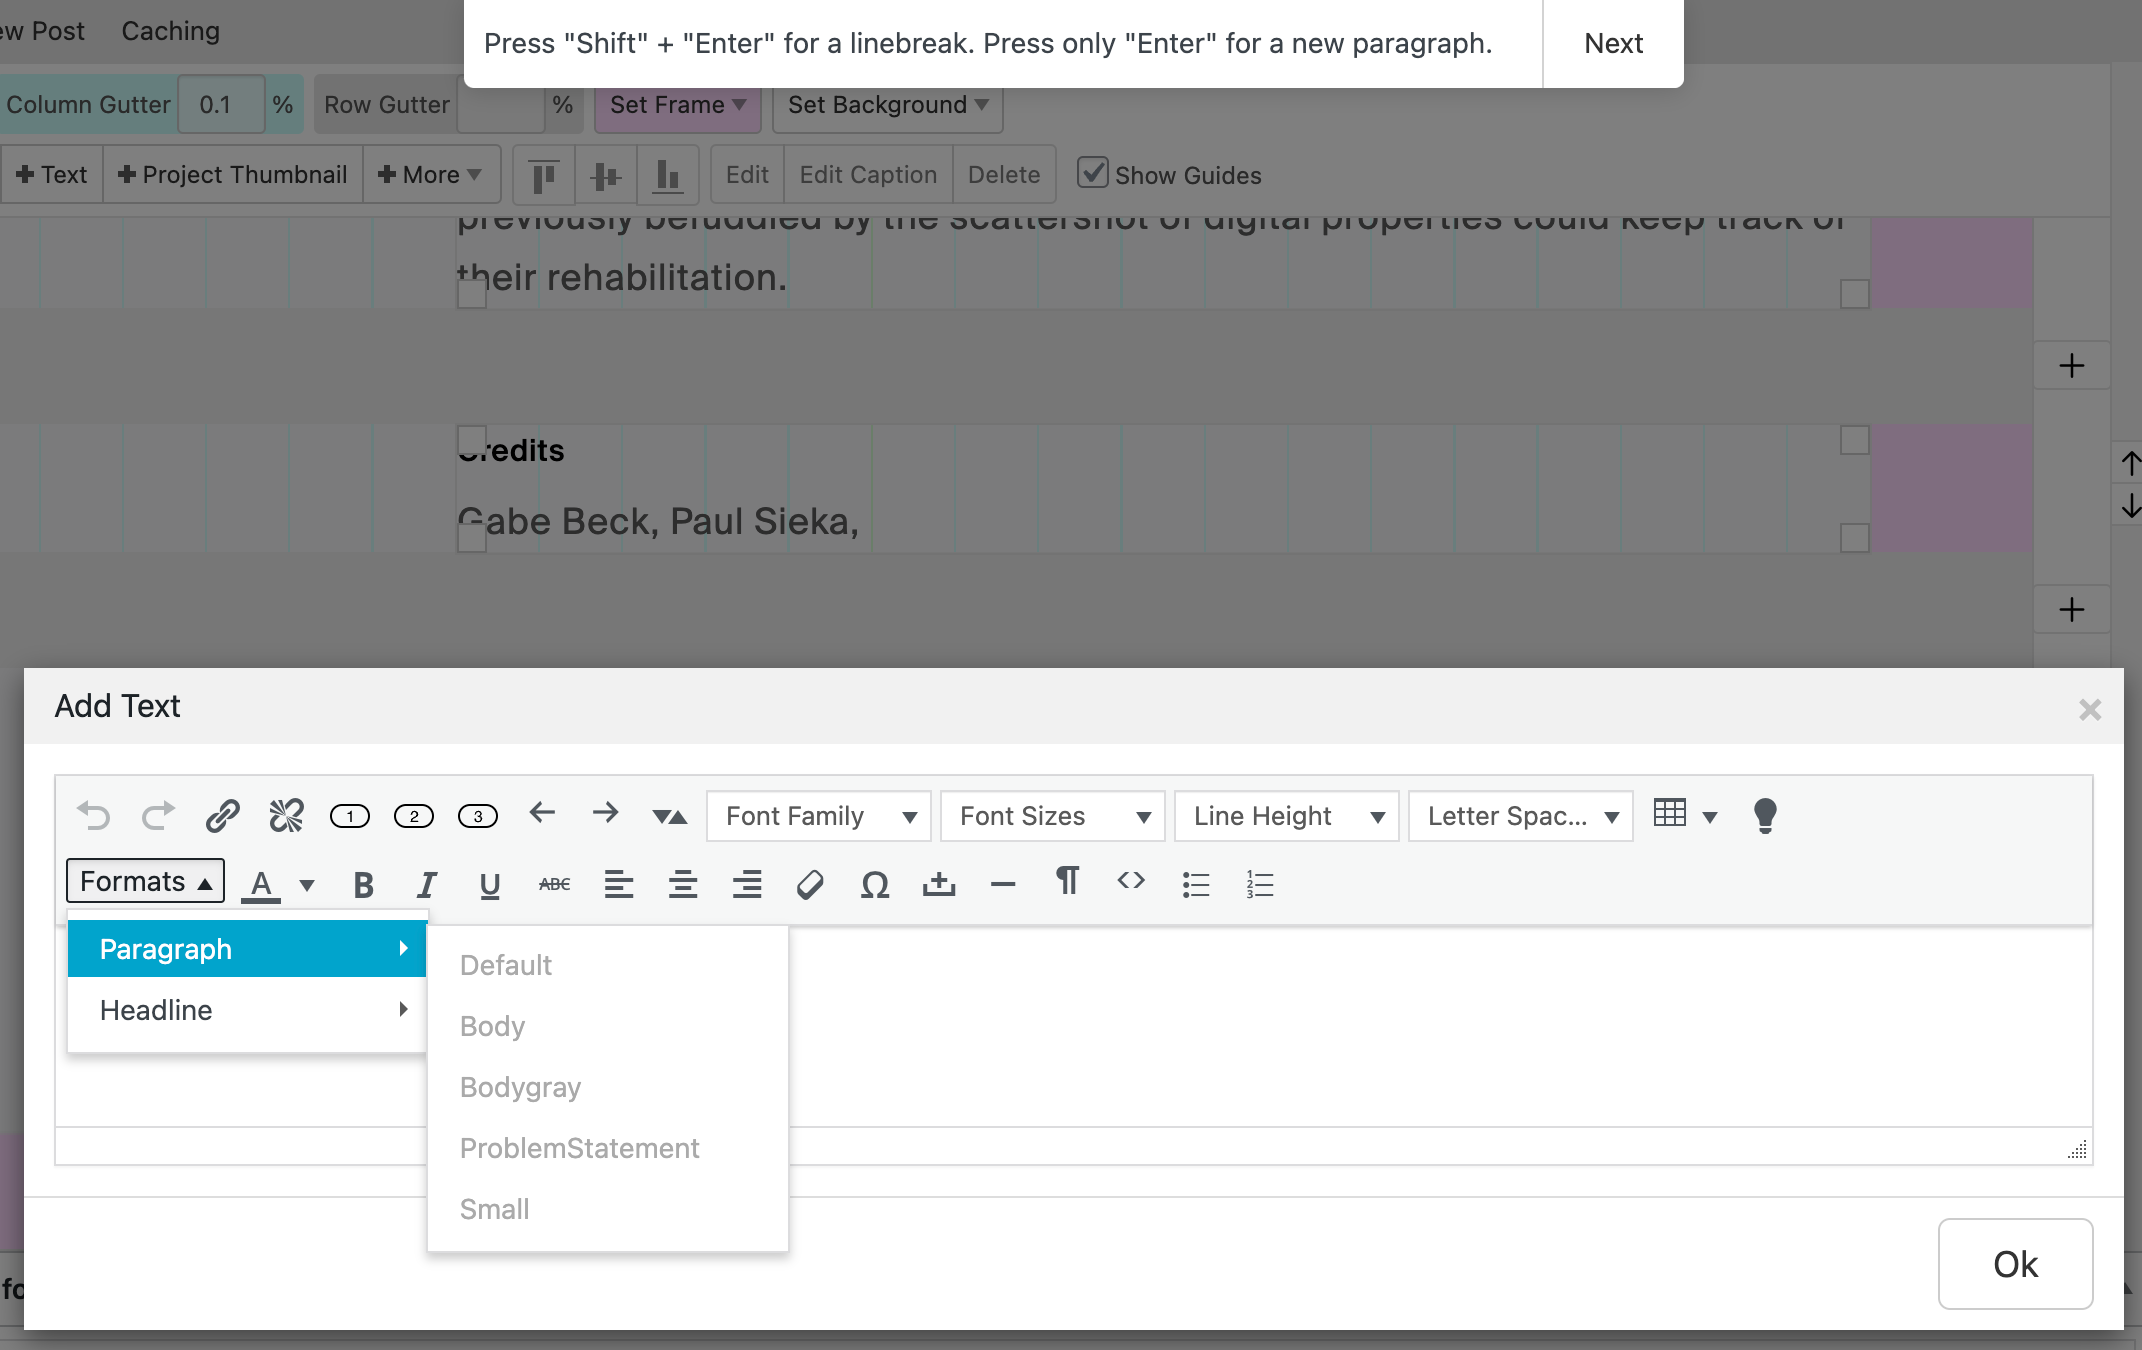The height and width of the screenshot is (1350, 2142).
Task: Toggle bold formatting
Action: point(363,884)
